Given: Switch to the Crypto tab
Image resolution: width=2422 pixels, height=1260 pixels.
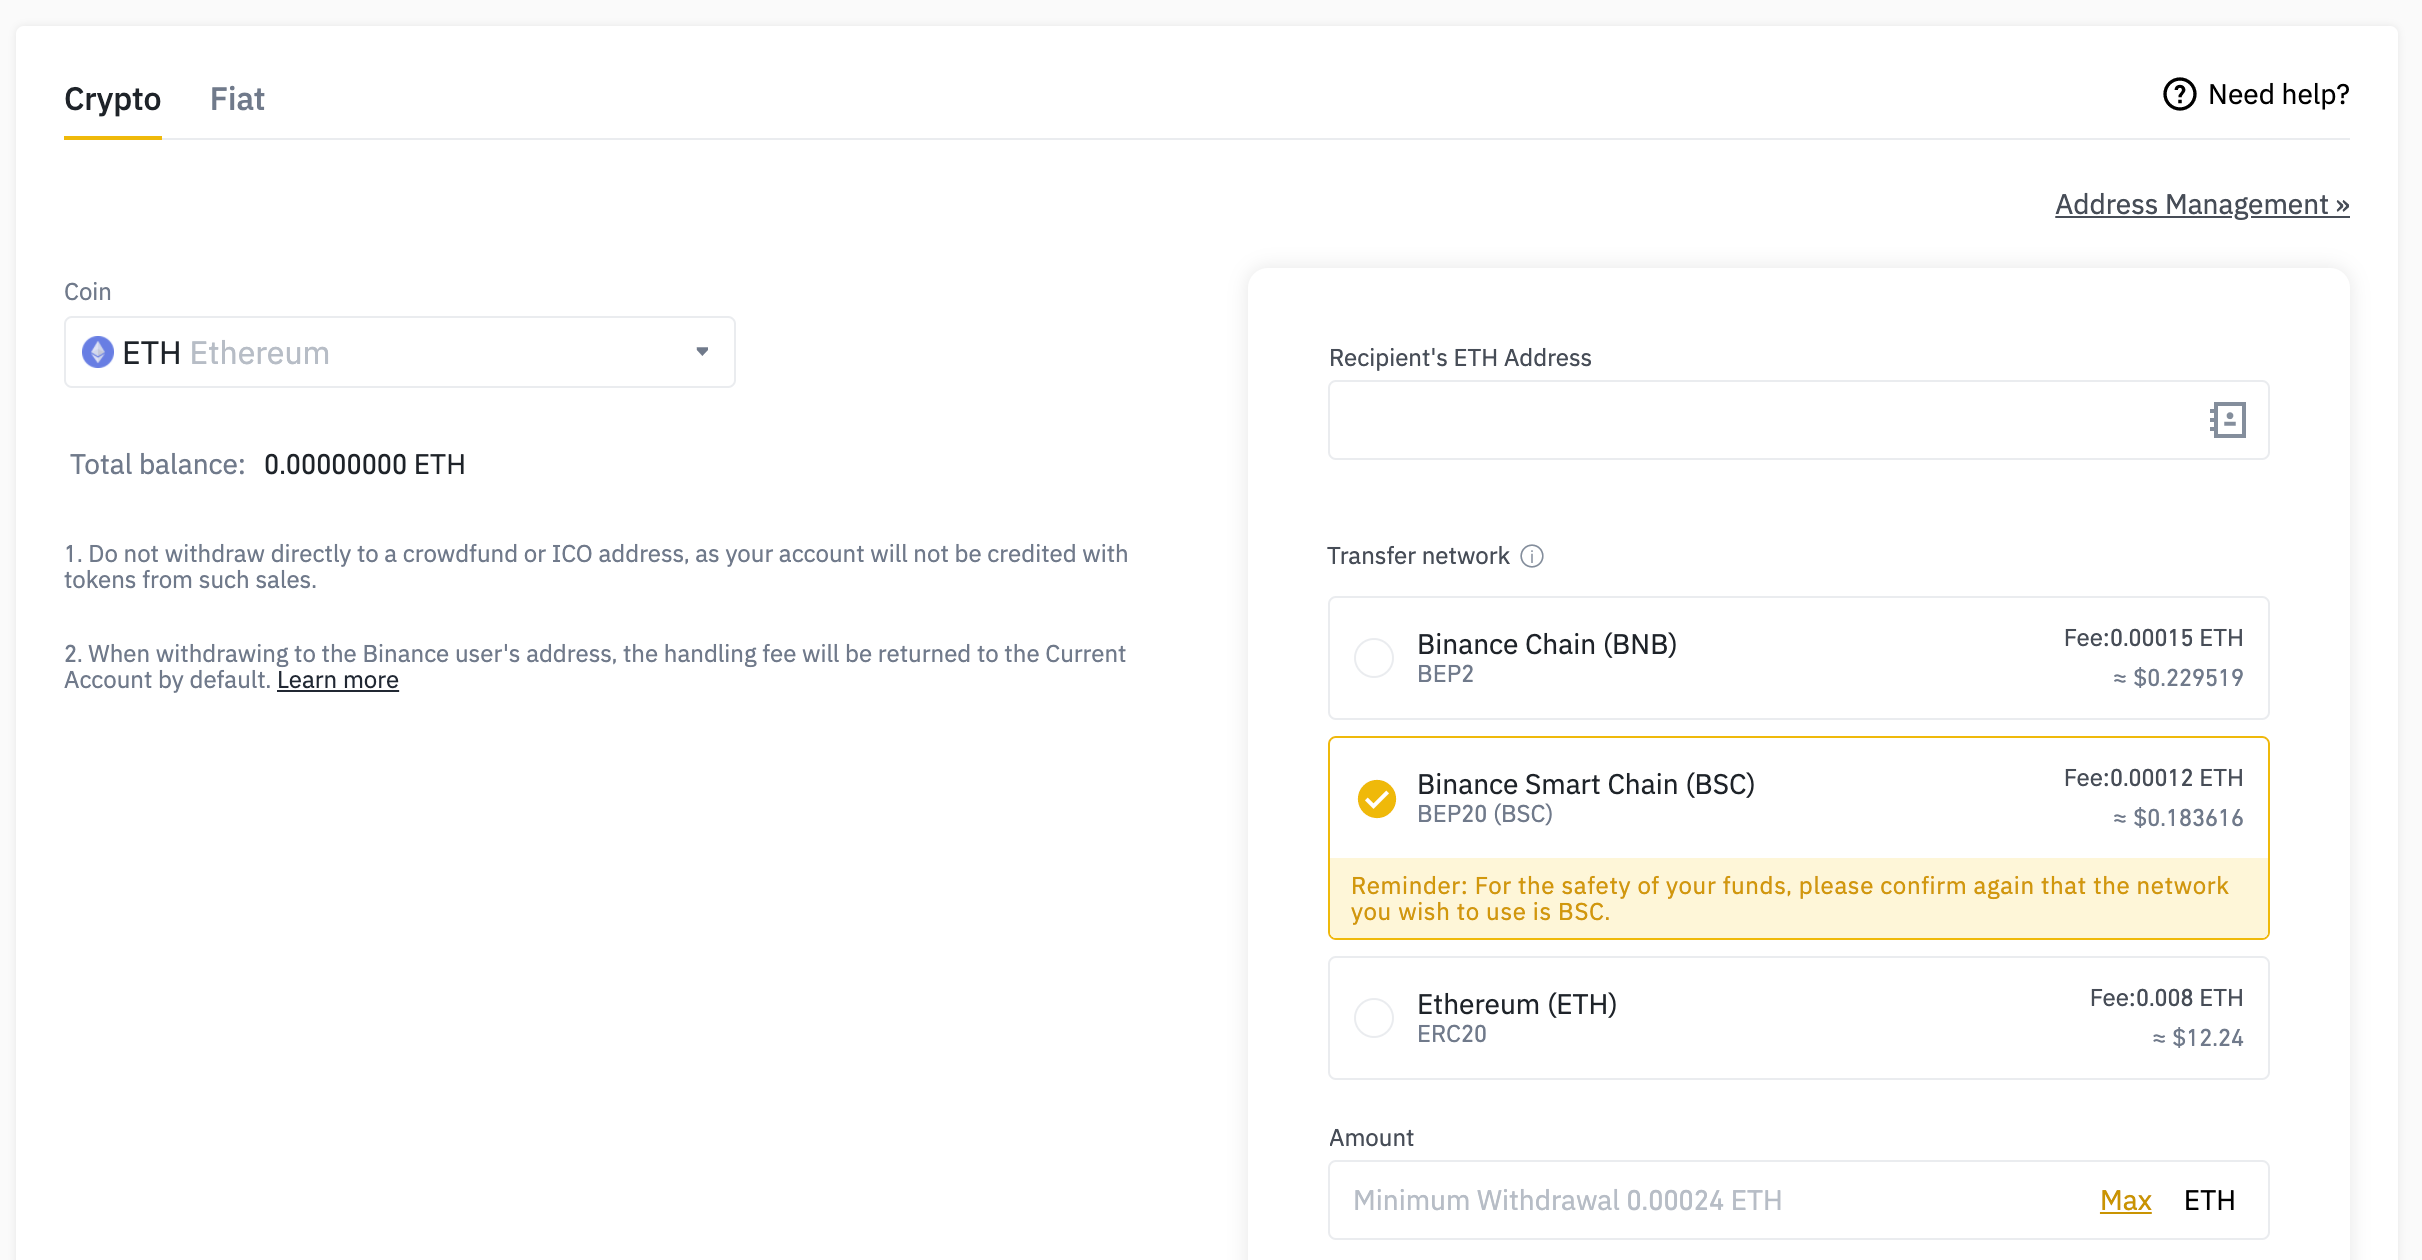Looking at the screenshot, I should tap(113, 99).
